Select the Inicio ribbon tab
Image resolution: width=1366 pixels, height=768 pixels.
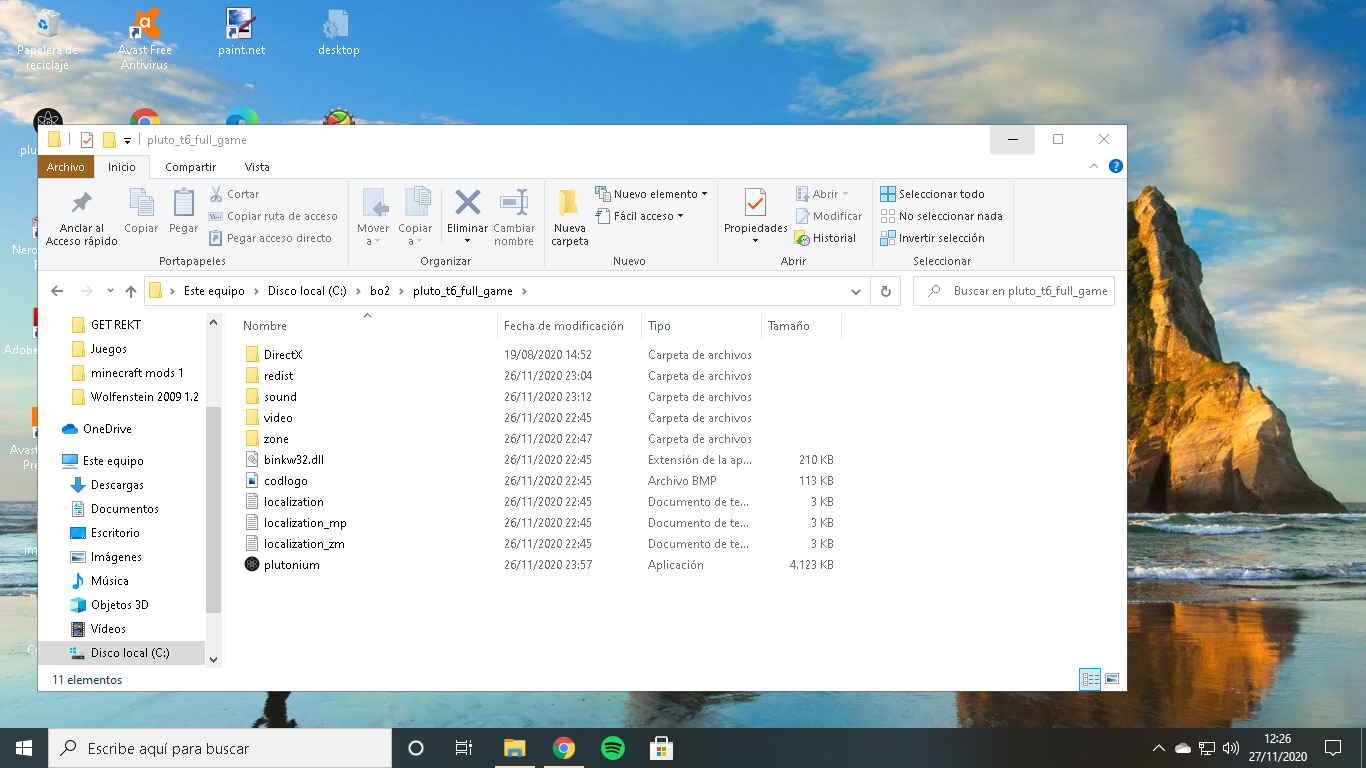(122, 167)
